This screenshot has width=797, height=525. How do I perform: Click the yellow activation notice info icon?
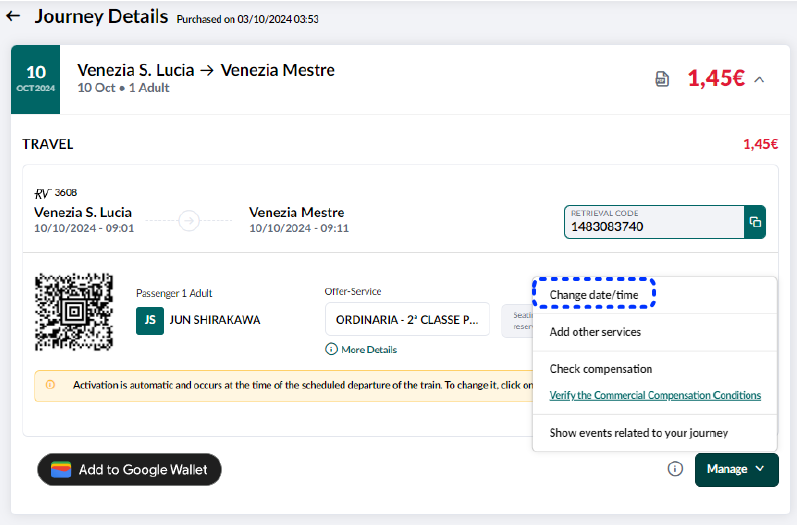tap(50, 385)
